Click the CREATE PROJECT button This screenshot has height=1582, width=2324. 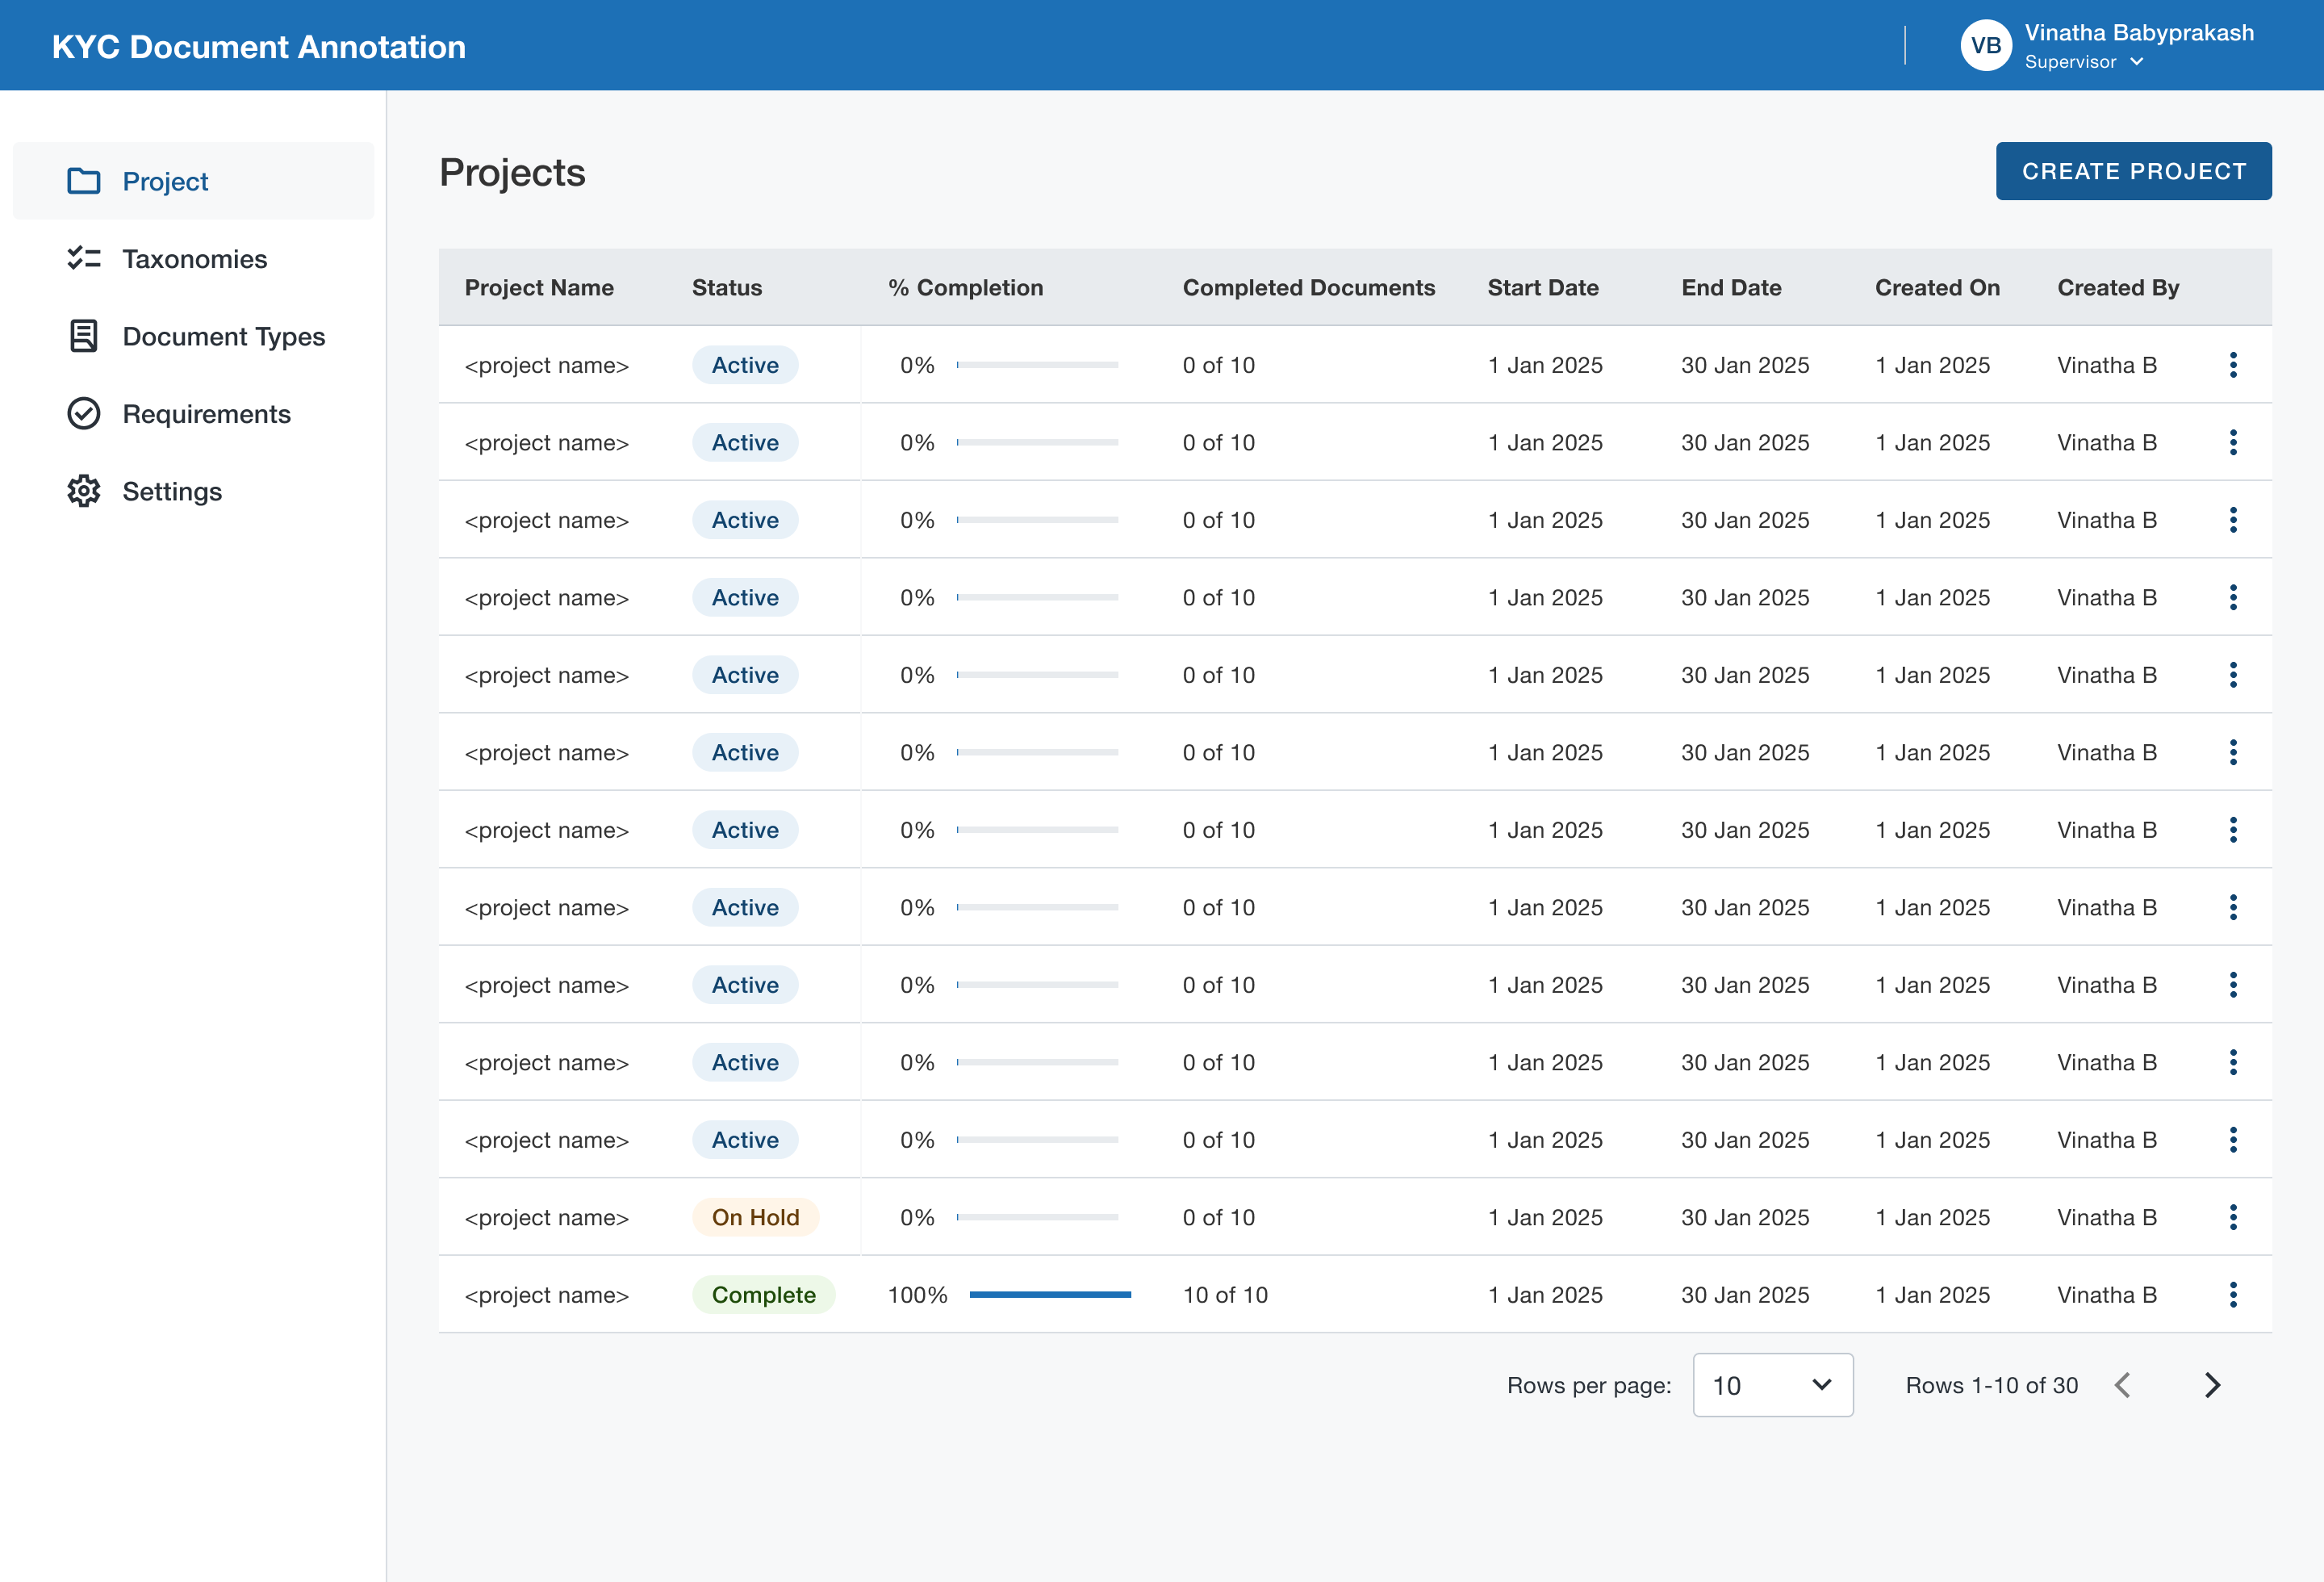(x=2133, y=171)
